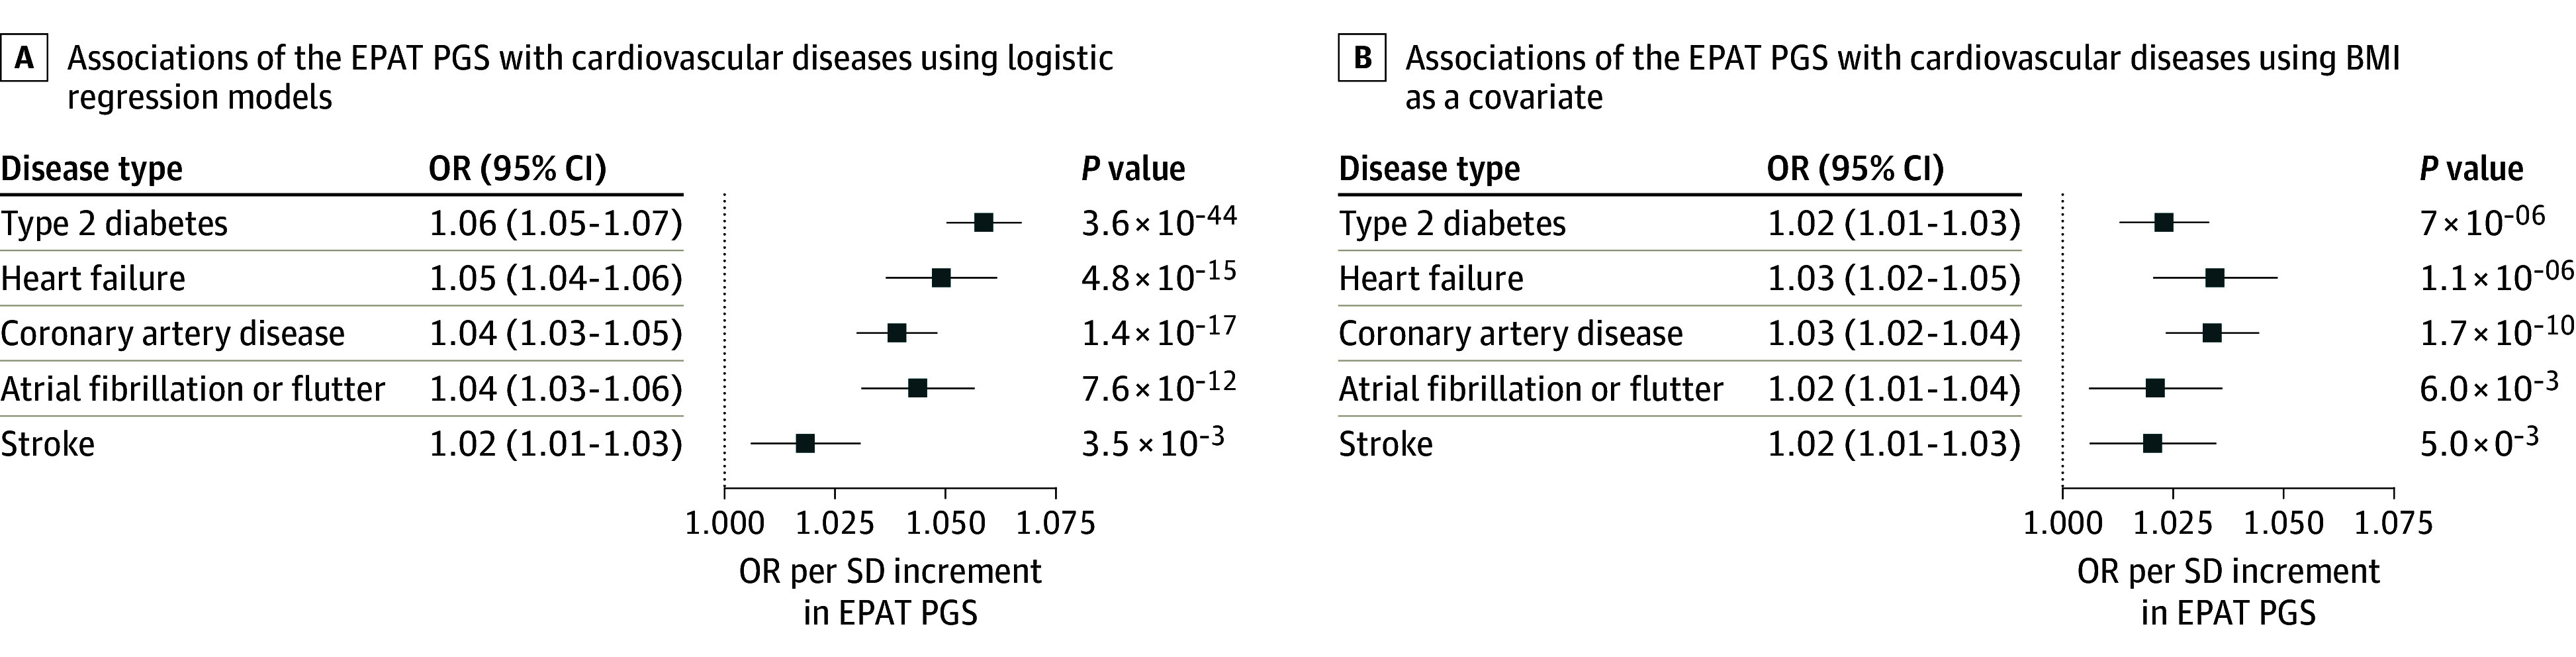Click Heart failure square marker in panel A
This screenshot has width=2576, height=657.
[x=941, y=278]
